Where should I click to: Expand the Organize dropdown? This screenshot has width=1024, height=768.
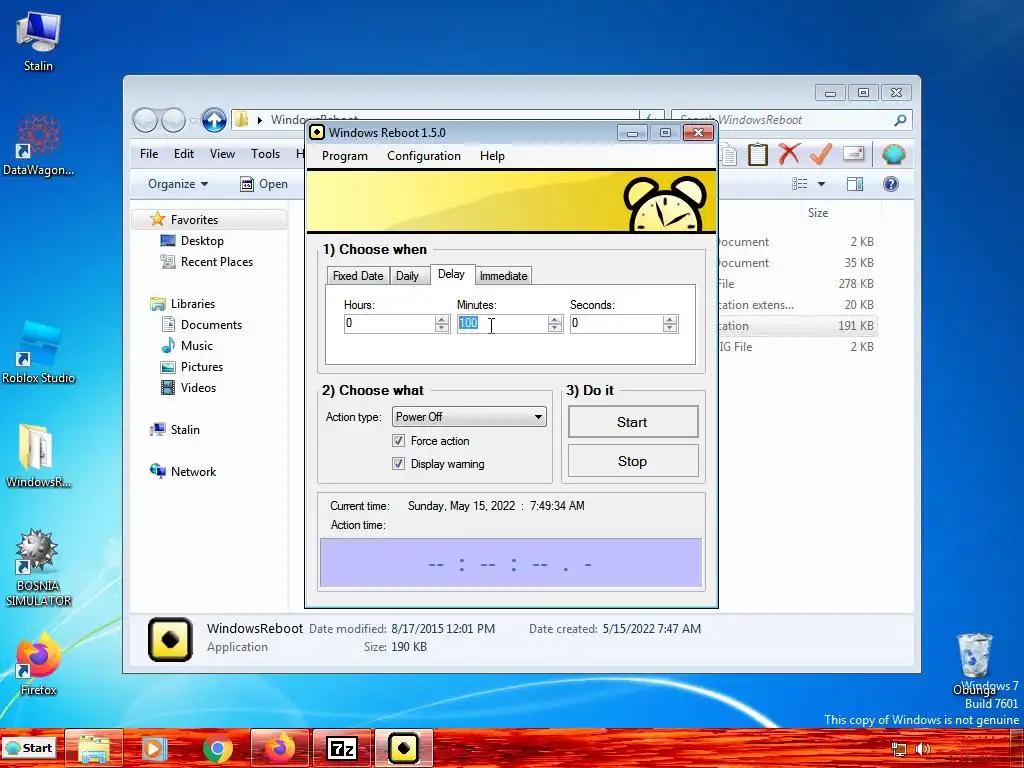pos(178,184)
